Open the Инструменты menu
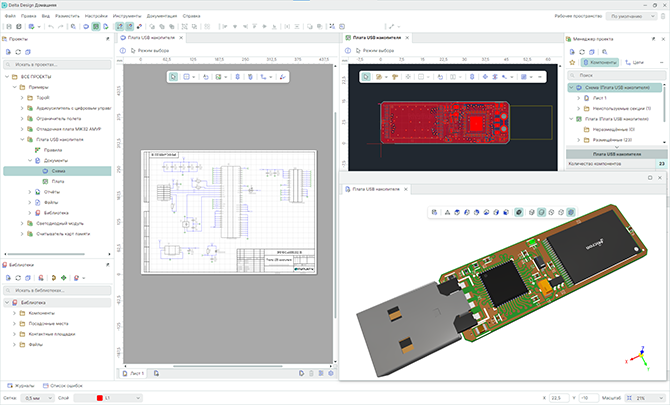This screenshot has height=405, width=670. pyautogui.click(x=126, y=16)
